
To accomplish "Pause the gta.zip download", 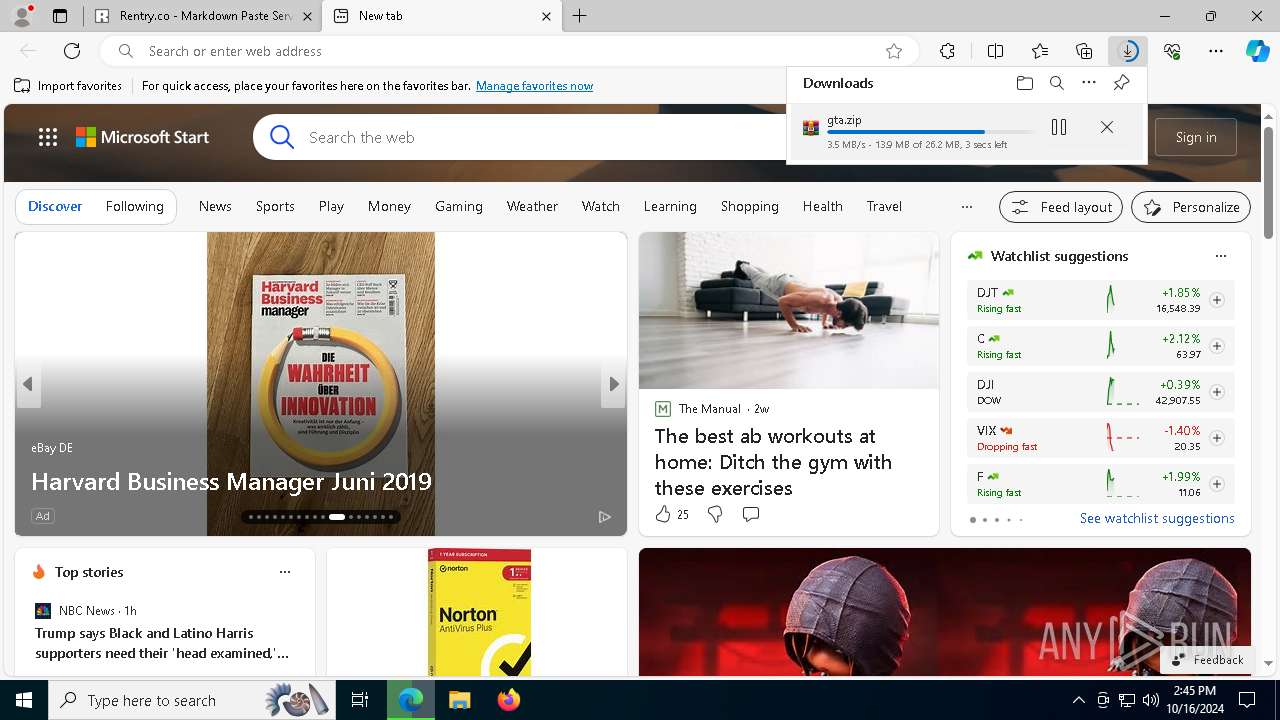I will coord(1059,127).
